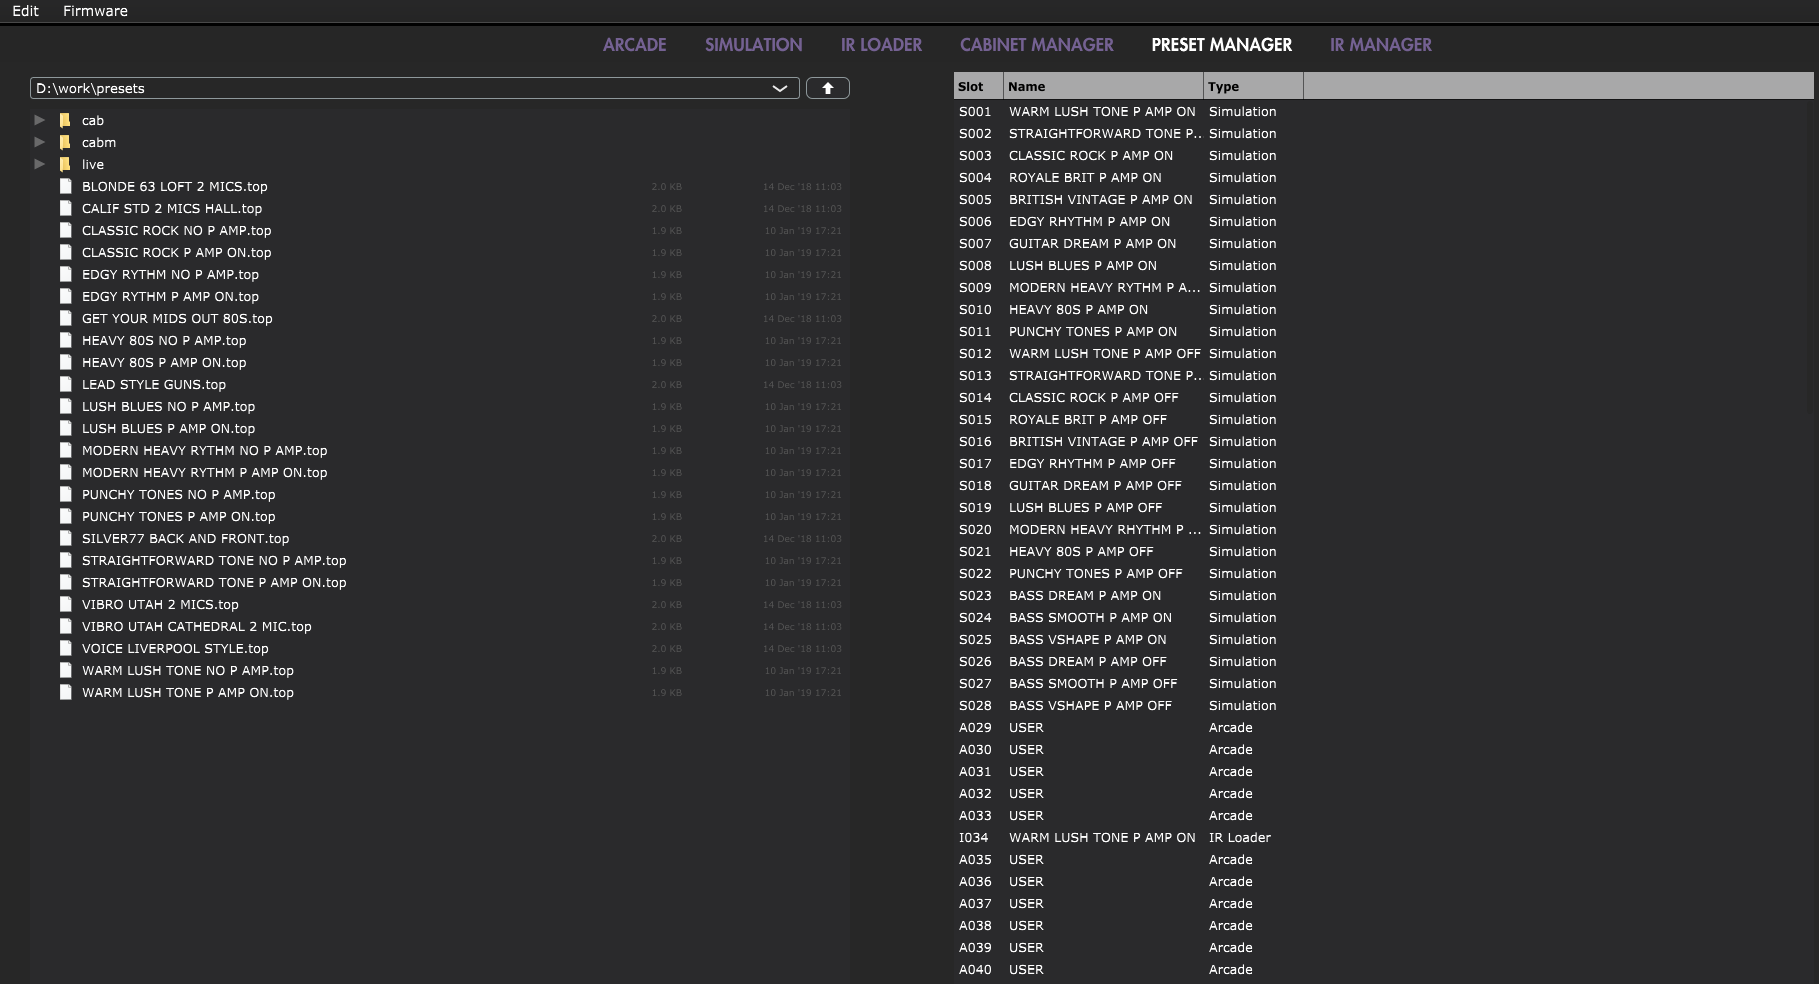Open the Firmware menu

[95, 11]
